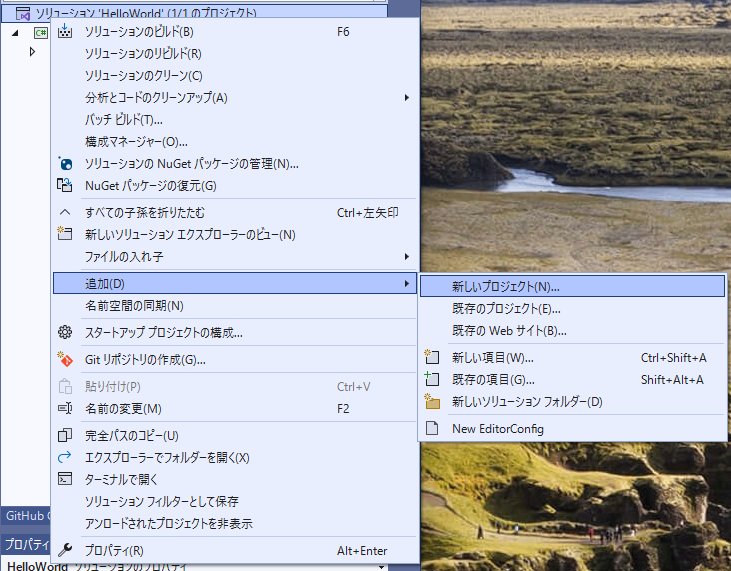This screenshot has height=571, width=731.
Task: Click the properties wrench icon
Action: point(65,550)
